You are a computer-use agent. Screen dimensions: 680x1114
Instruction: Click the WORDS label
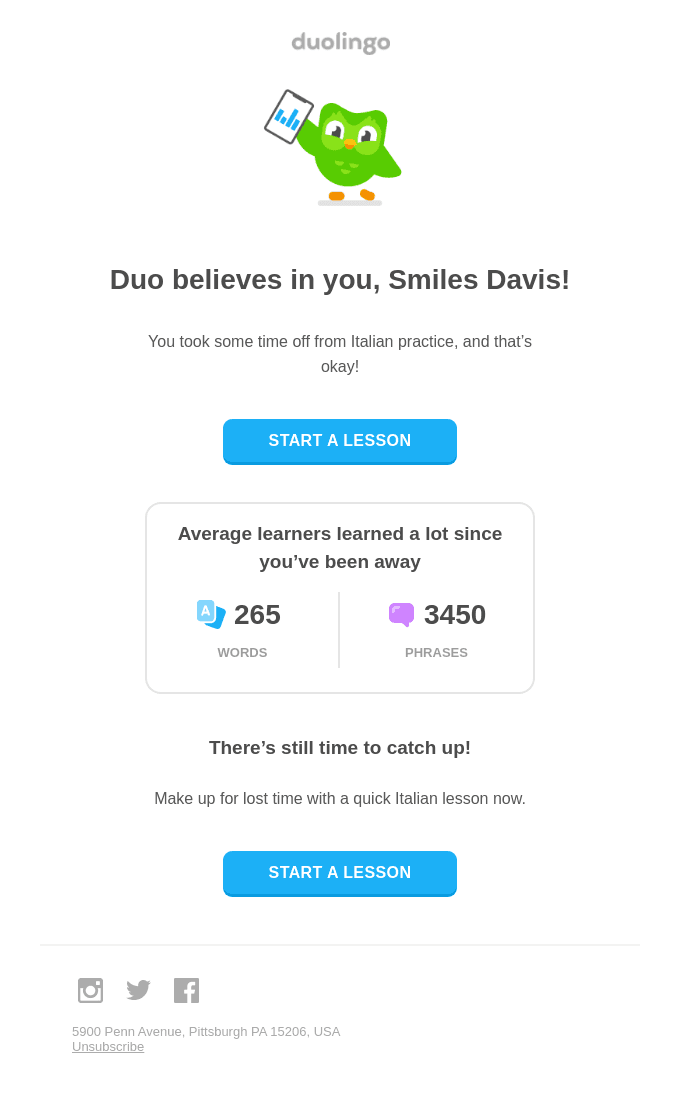pyautogui.click(x=242, y=652)
